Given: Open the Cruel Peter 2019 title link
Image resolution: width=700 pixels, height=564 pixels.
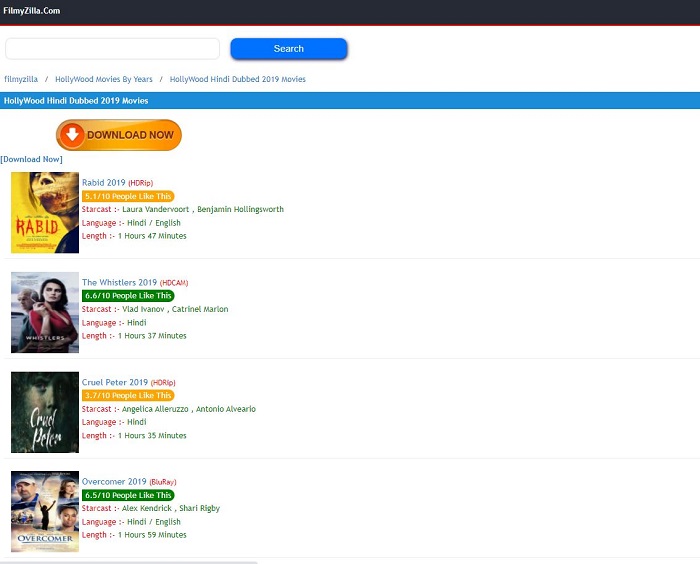Looking at the screenshot, I should tap(115, 383).
